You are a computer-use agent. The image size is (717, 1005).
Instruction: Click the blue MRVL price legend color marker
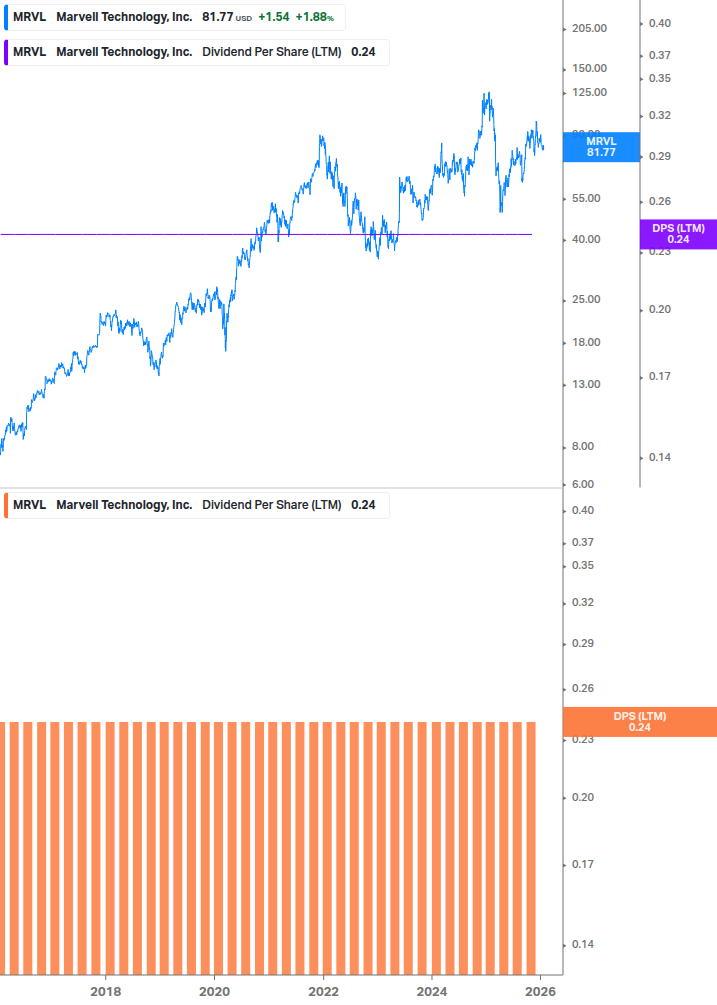click(6, 17)
